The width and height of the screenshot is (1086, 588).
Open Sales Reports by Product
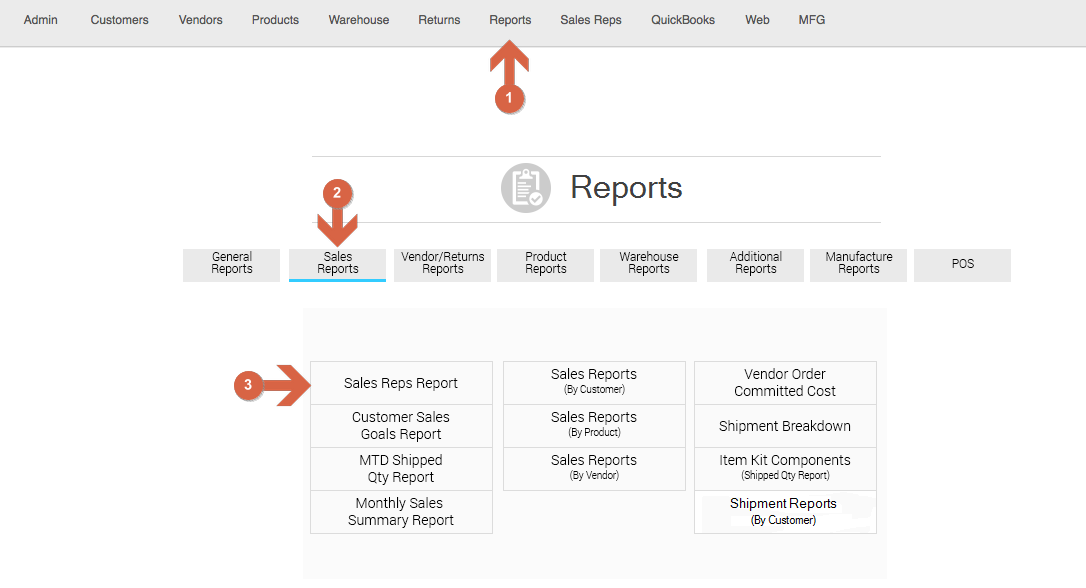(x=594, y=426)
